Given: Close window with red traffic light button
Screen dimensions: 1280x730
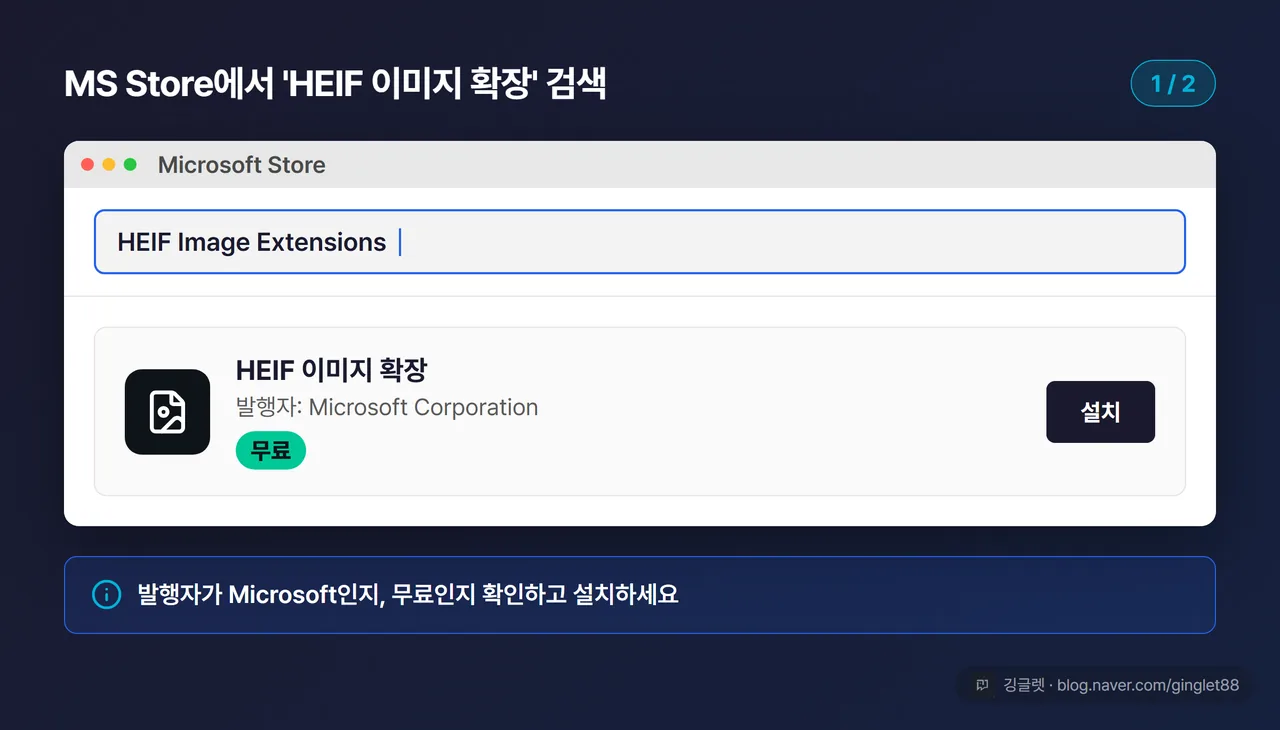Looking at the screenshot, I should (87, 165).
